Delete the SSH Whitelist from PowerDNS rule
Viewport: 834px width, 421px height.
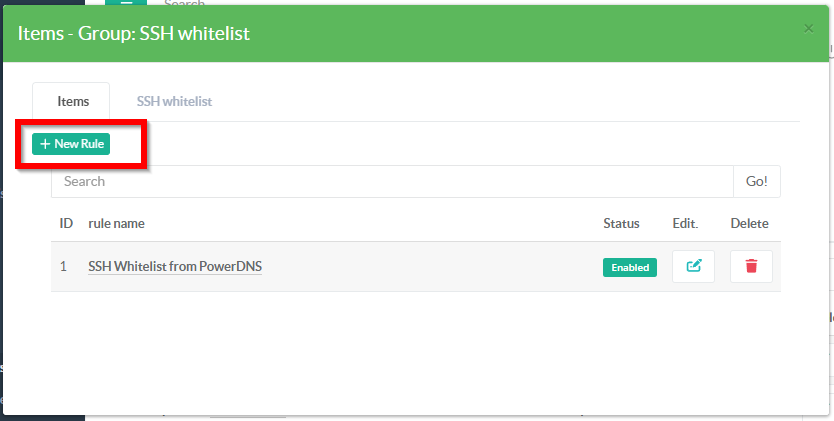tap(751, 267)
